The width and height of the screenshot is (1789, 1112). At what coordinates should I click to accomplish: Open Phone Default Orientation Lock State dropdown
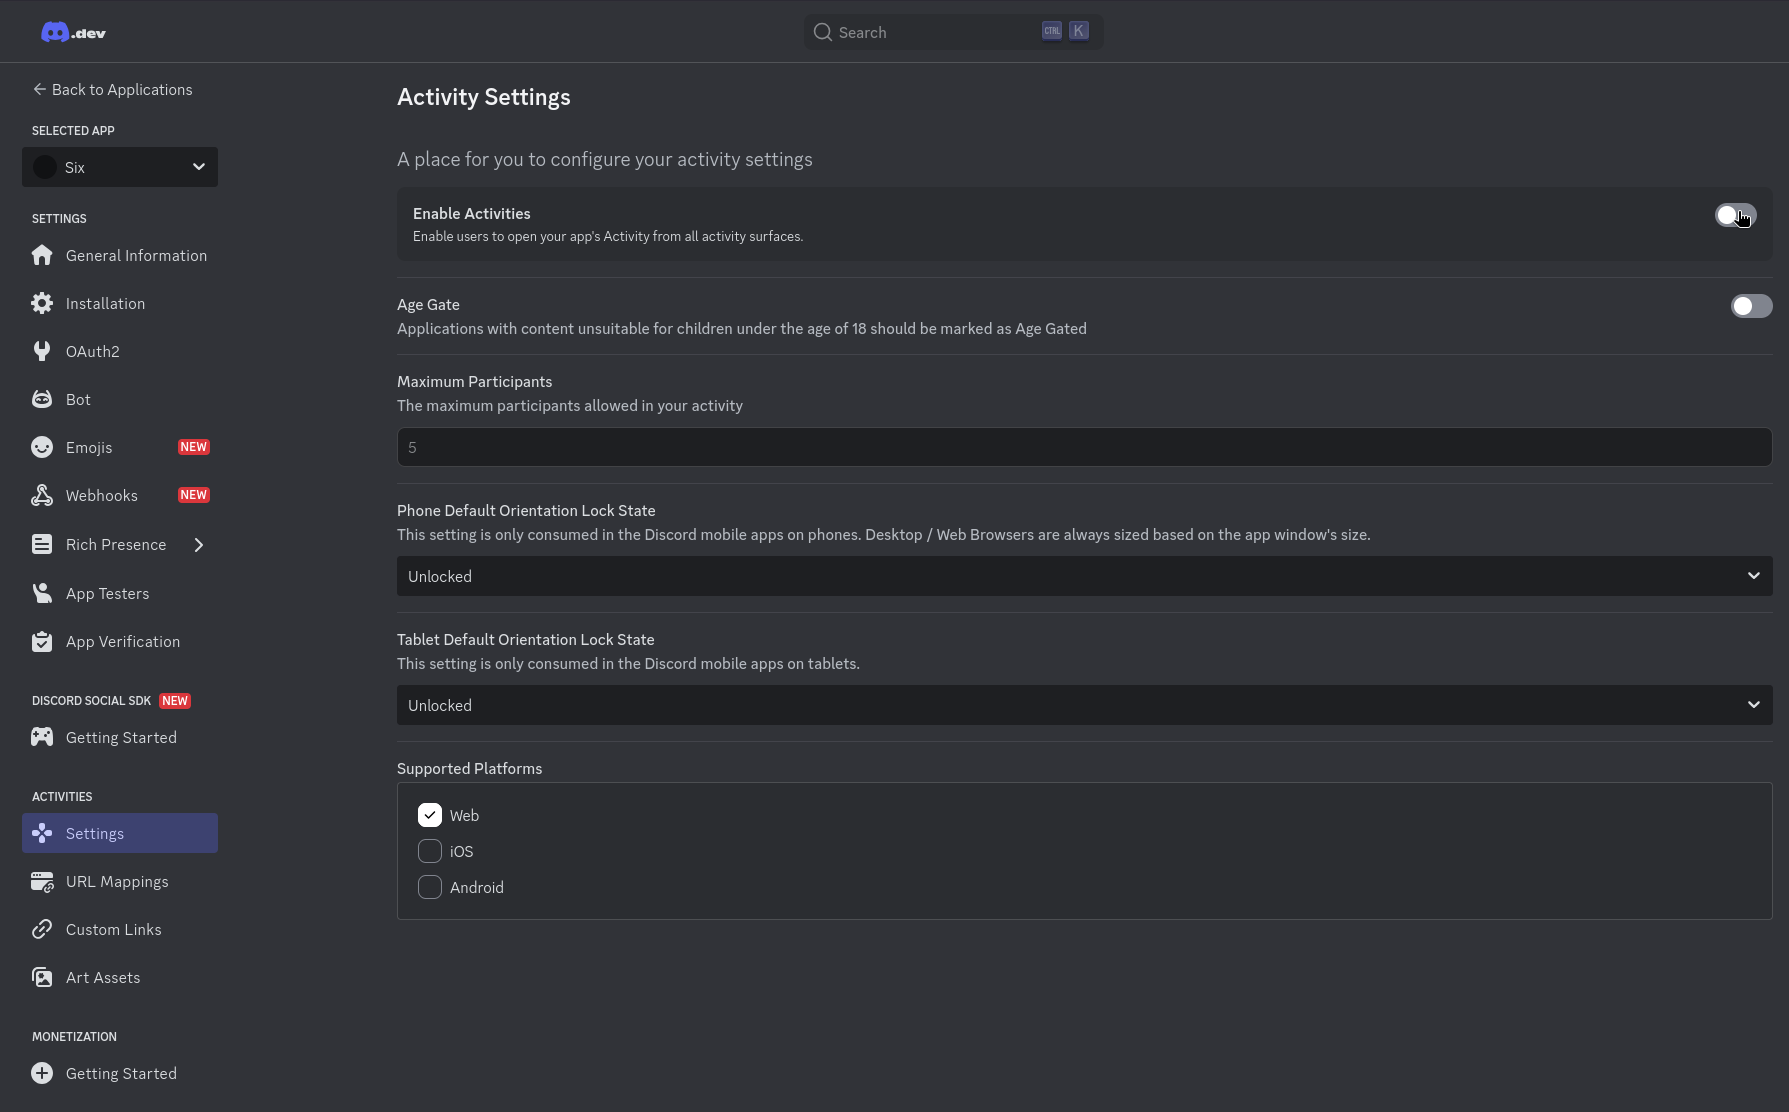[1084, 577]
